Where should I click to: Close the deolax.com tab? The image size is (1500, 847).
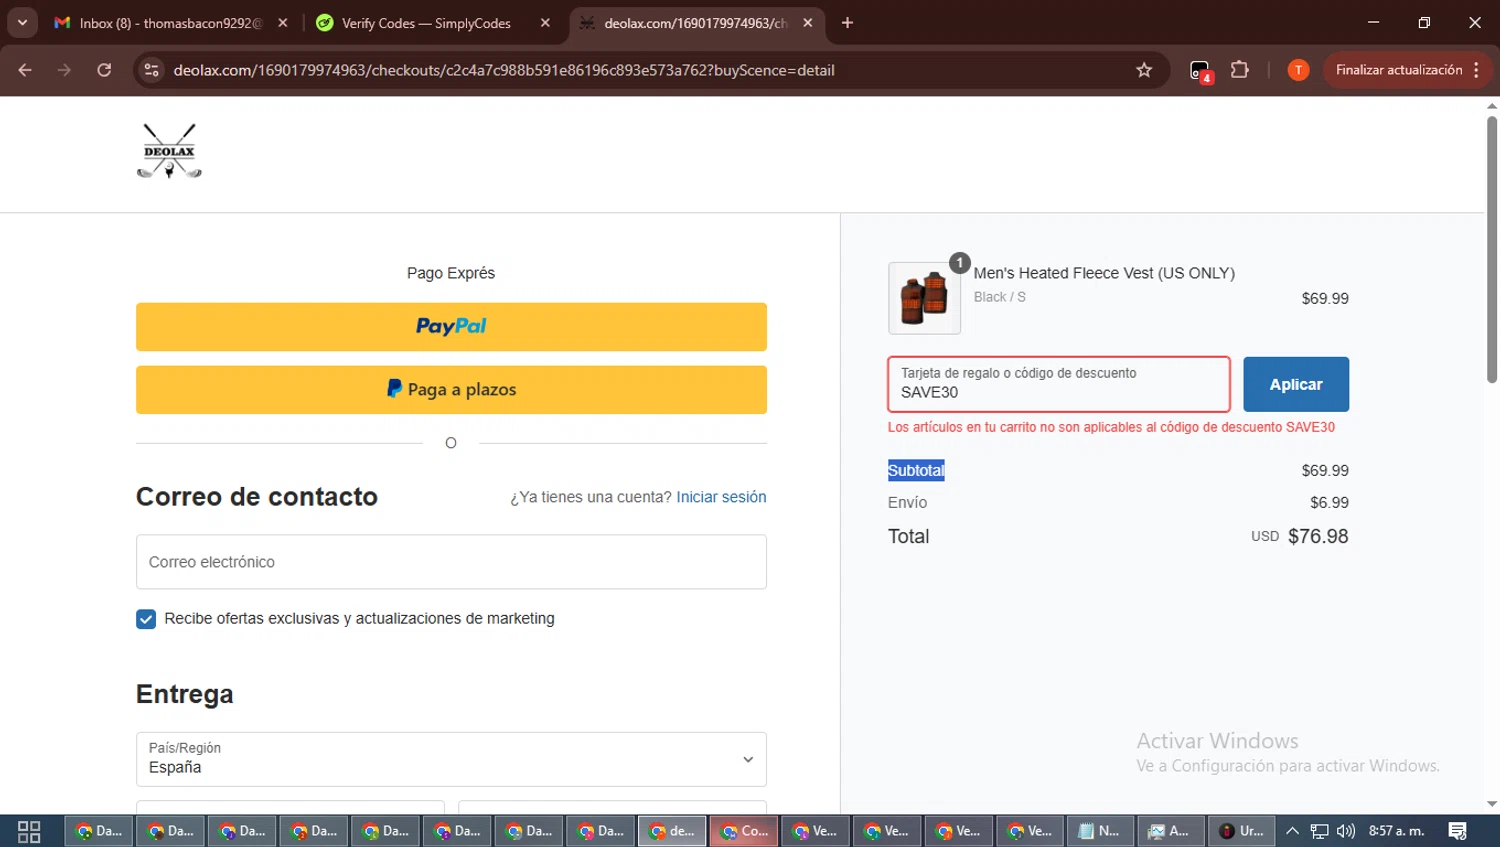(x=808, y=23)
